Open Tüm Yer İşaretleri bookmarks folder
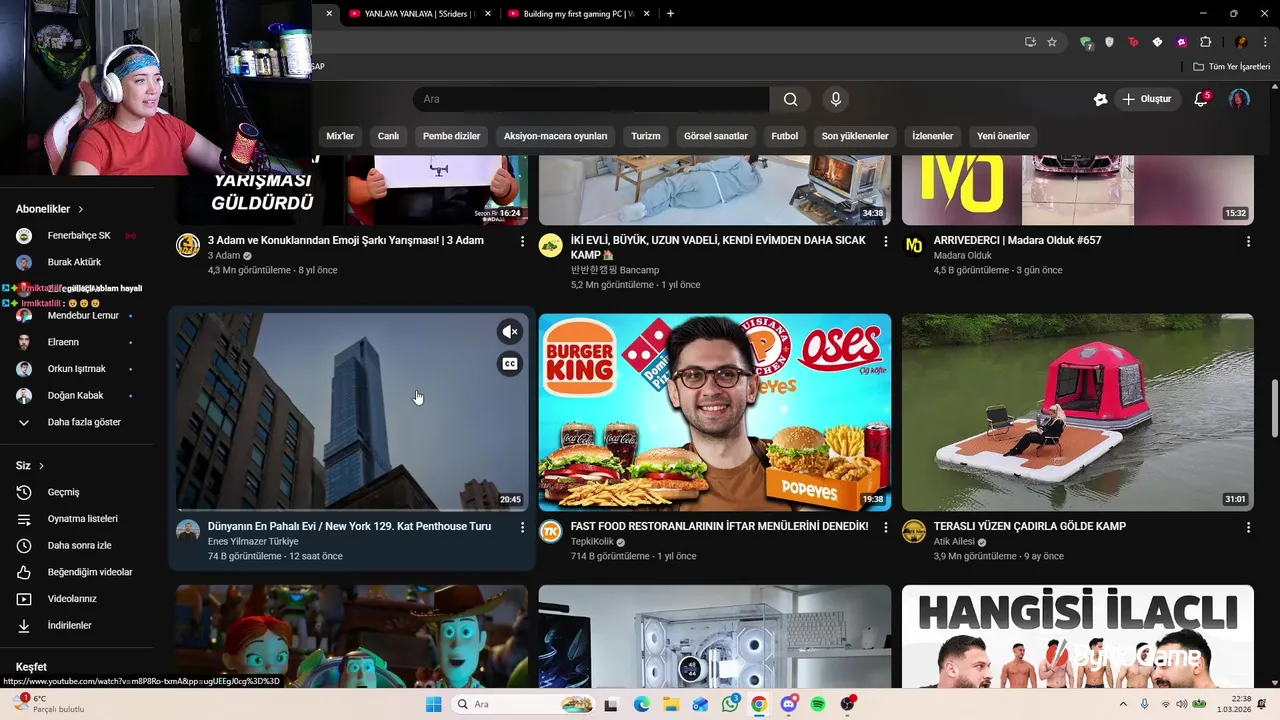This screenshot has height=720, width=1280. (x=1232, y=67)
